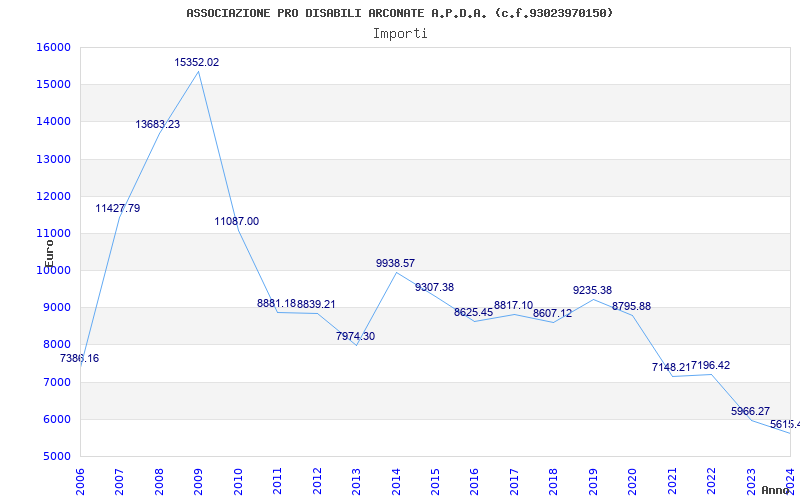Click the x-axis year 2020
The image size is (800, 500).
pyautogui.click(x=633, y=481)
